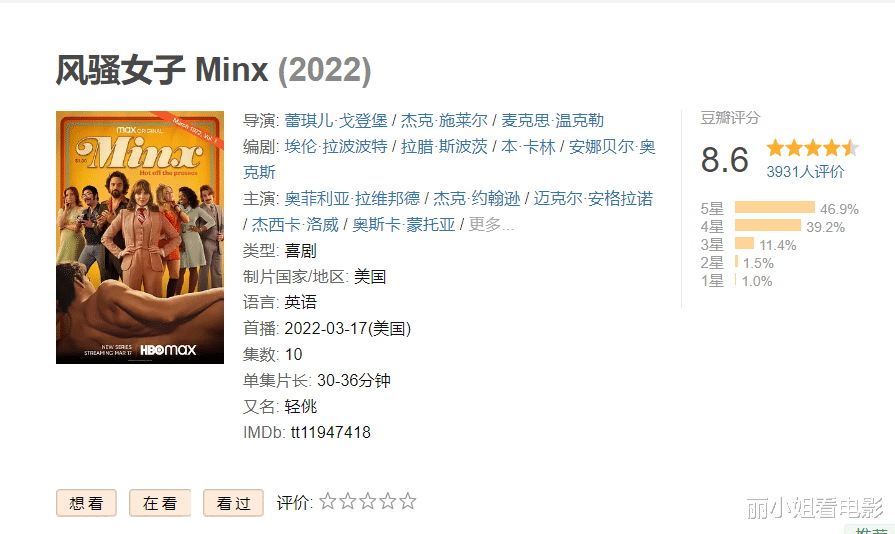This screenshot has width=895, height=534.
Task: Open actor 奥菲利亚·拉维邦德 link
Action: point(352,199)
